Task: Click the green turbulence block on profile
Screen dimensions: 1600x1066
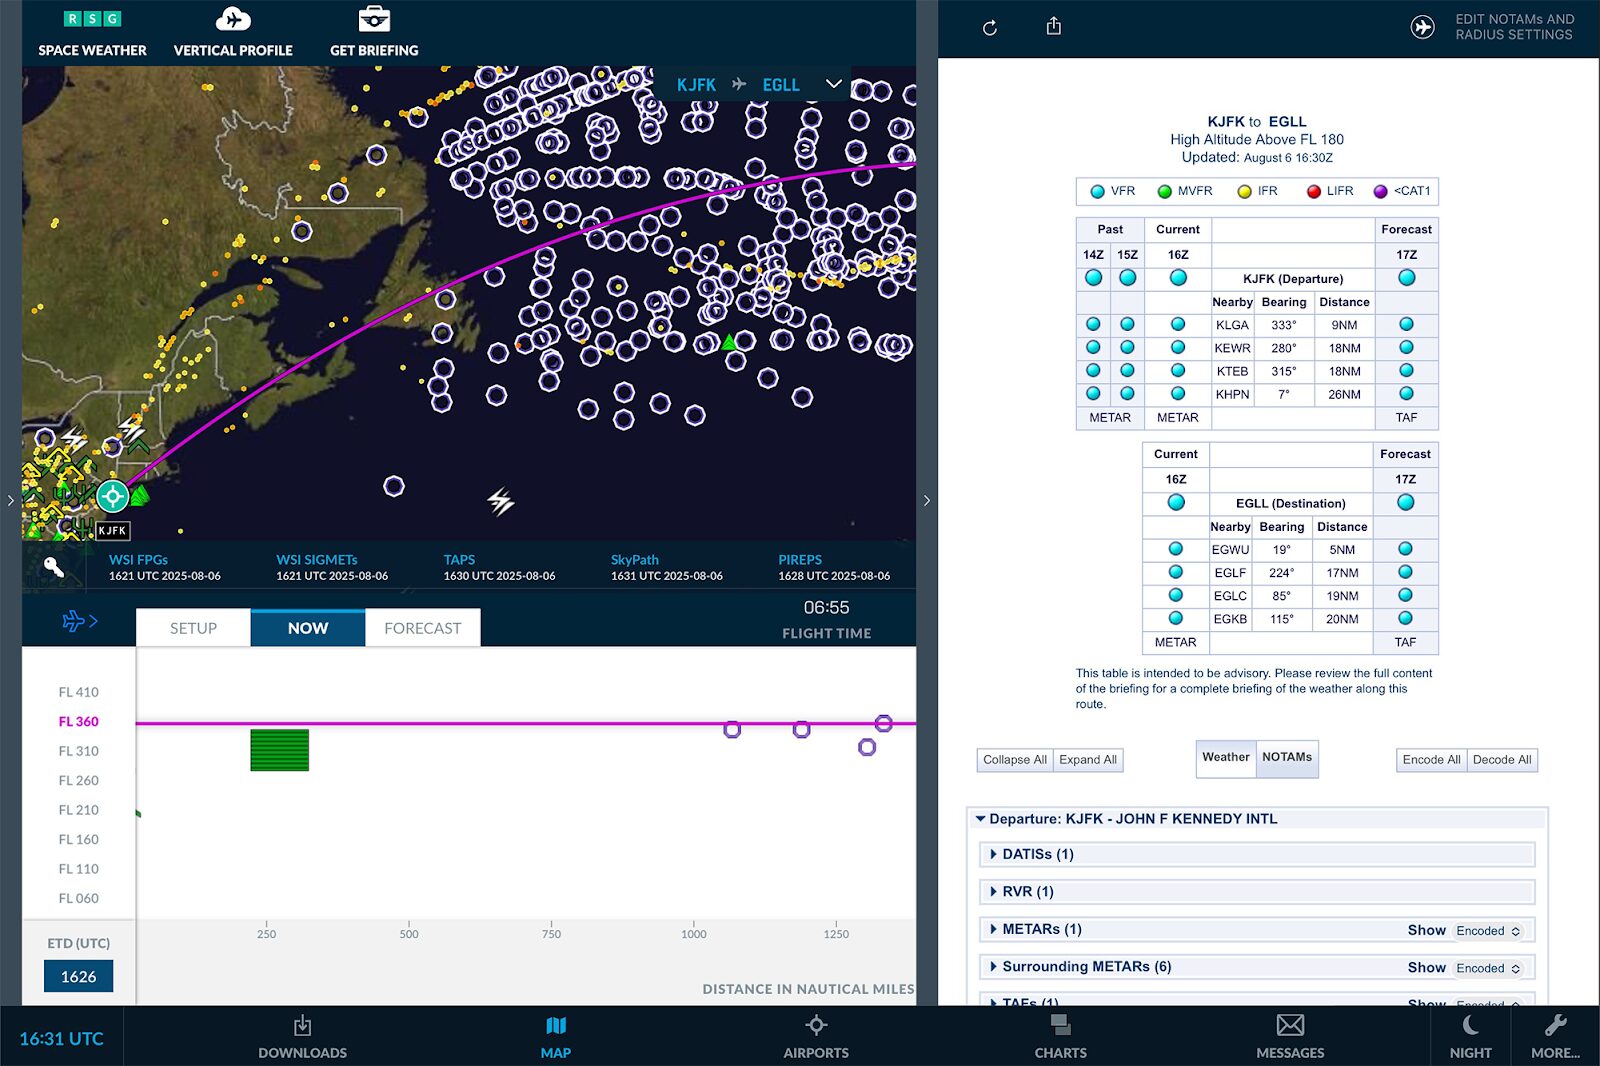Action: [x=279, y=750]
